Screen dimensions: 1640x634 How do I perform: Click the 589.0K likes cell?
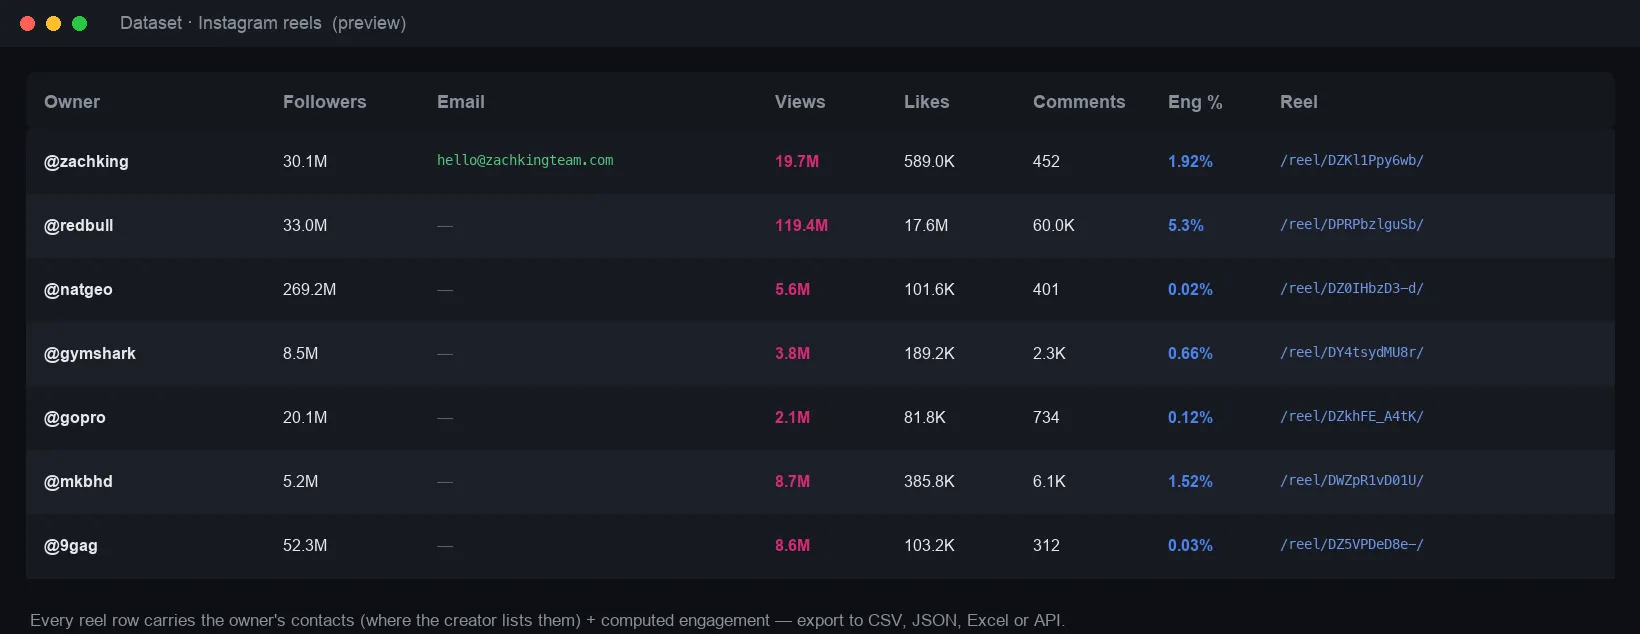929,161
